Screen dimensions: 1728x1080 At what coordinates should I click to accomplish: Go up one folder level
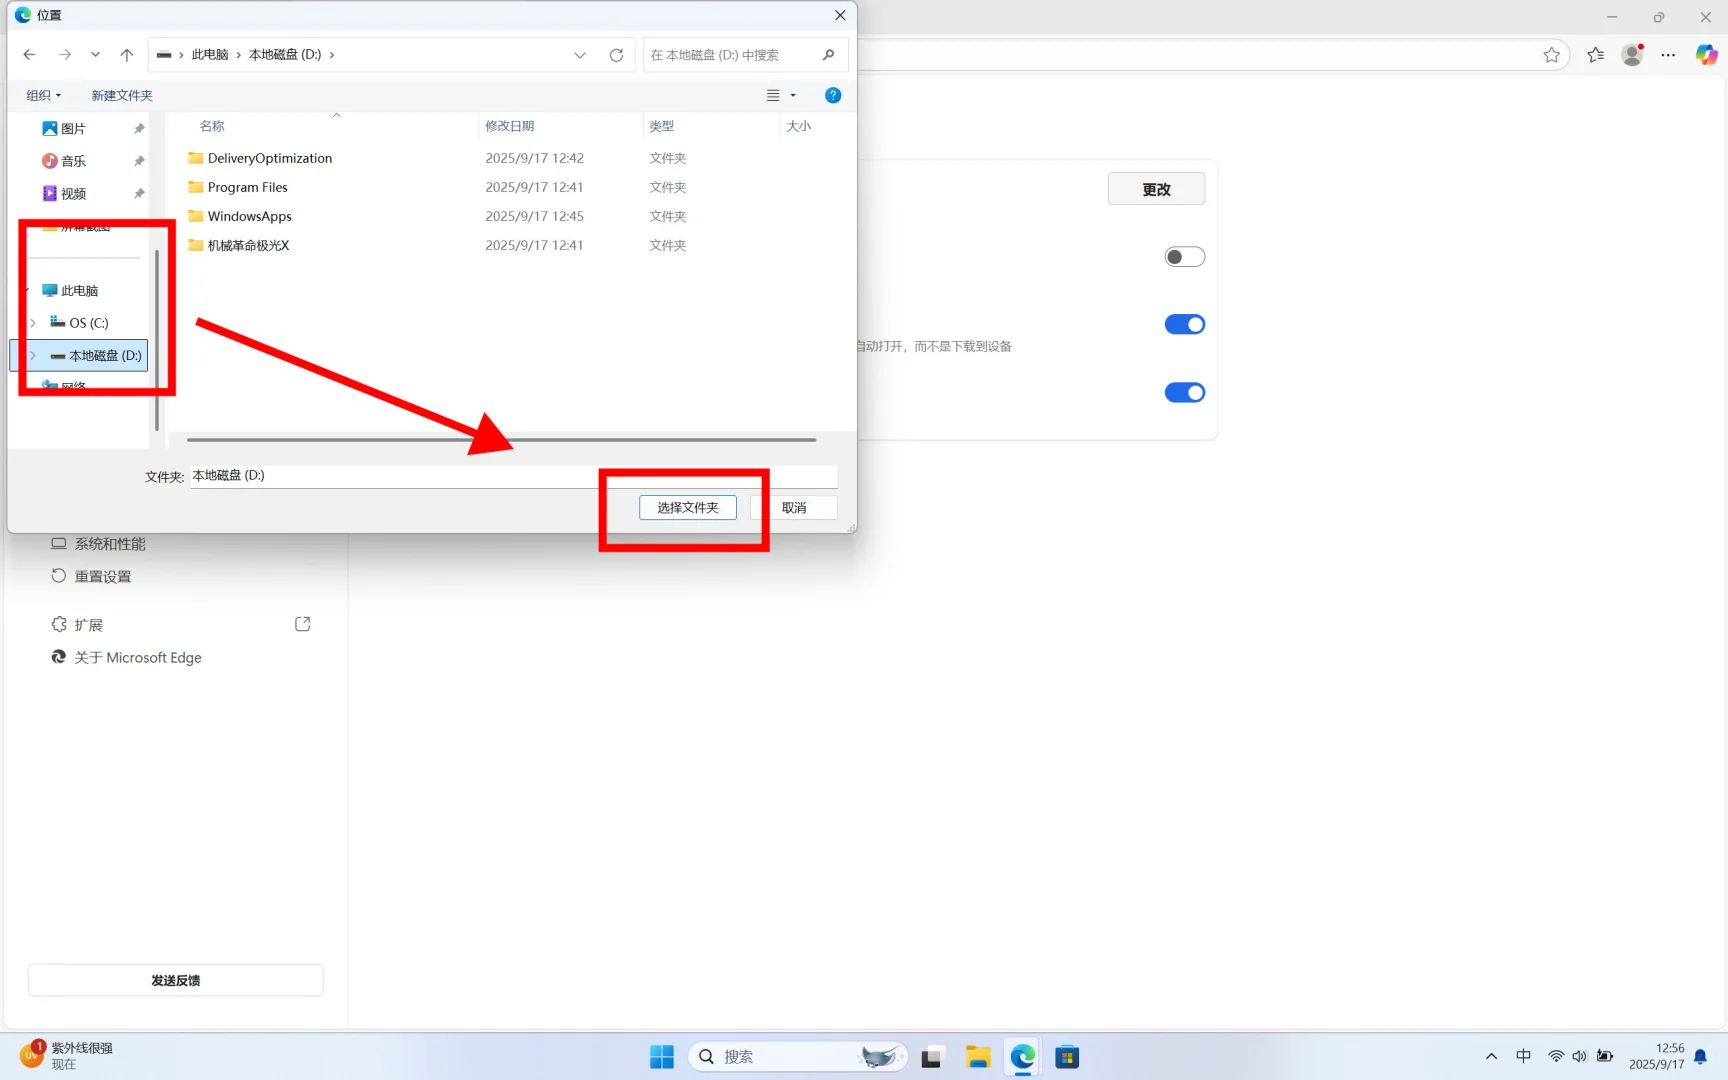[127, 55]
